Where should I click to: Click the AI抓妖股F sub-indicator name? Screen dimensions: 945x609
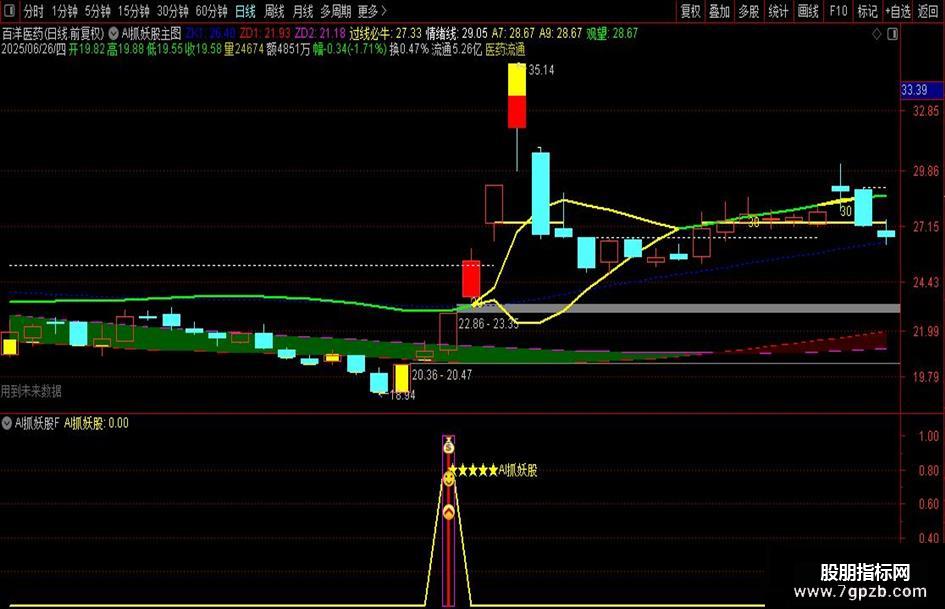(x=37, y=423)
